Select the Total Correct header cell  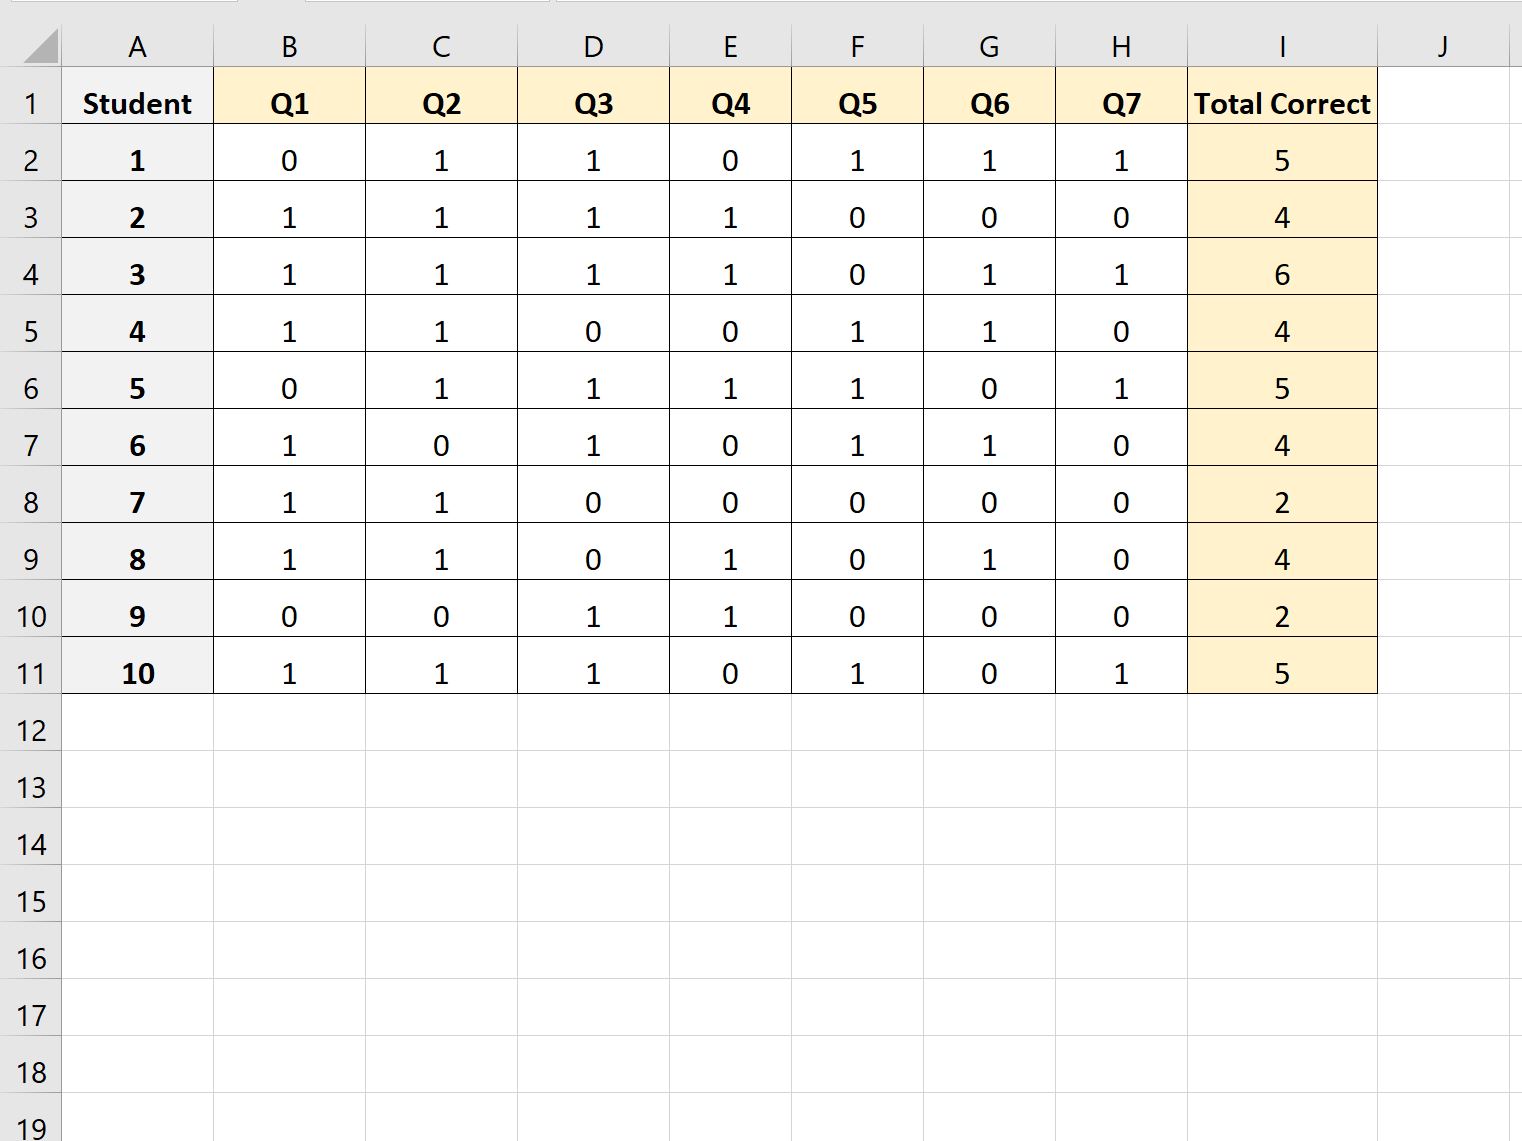tap(1282, 104)
